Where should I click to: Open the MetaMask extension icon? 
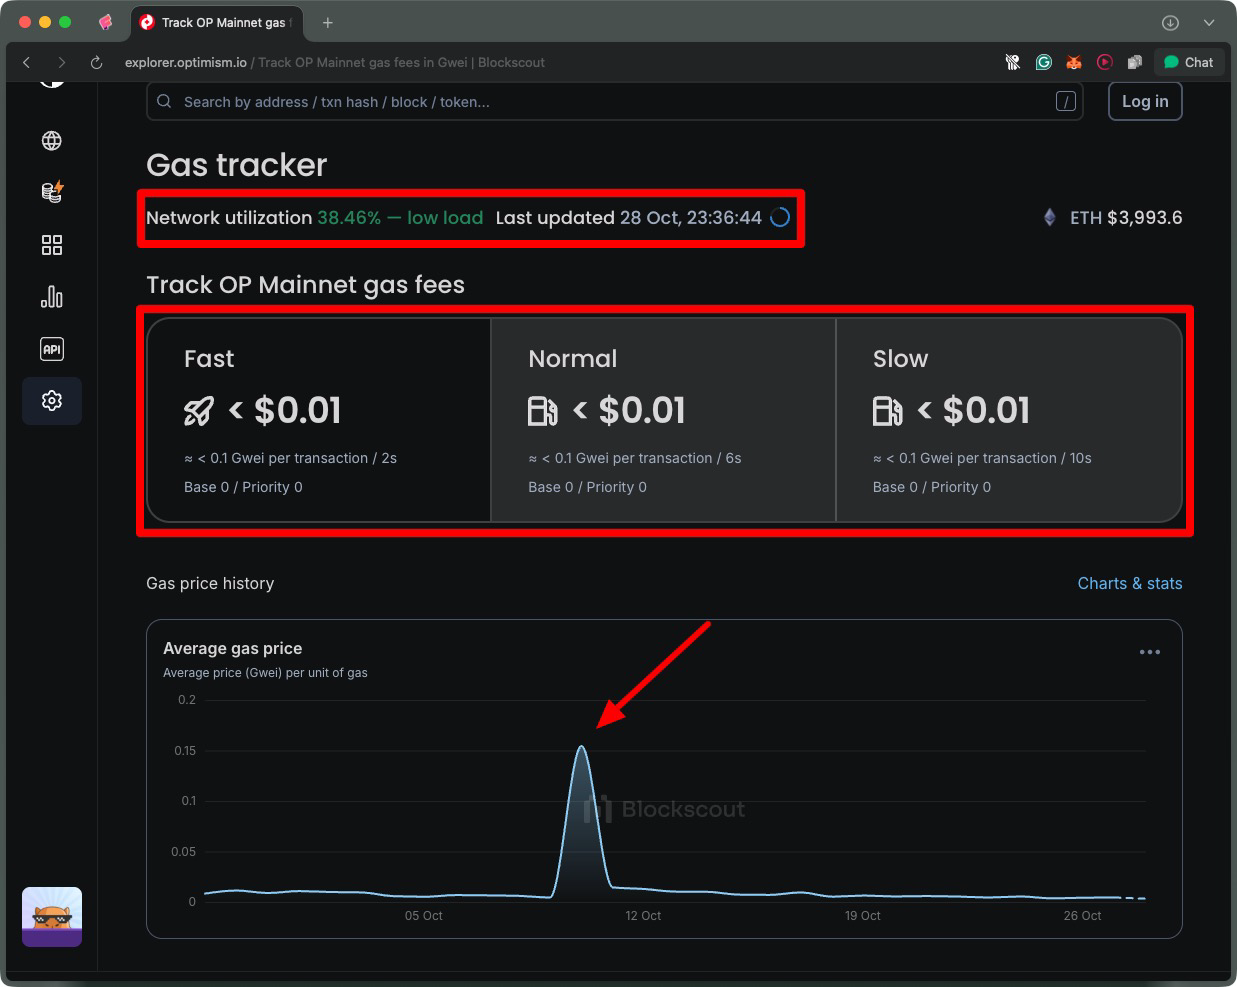[x=1074, y=62]
